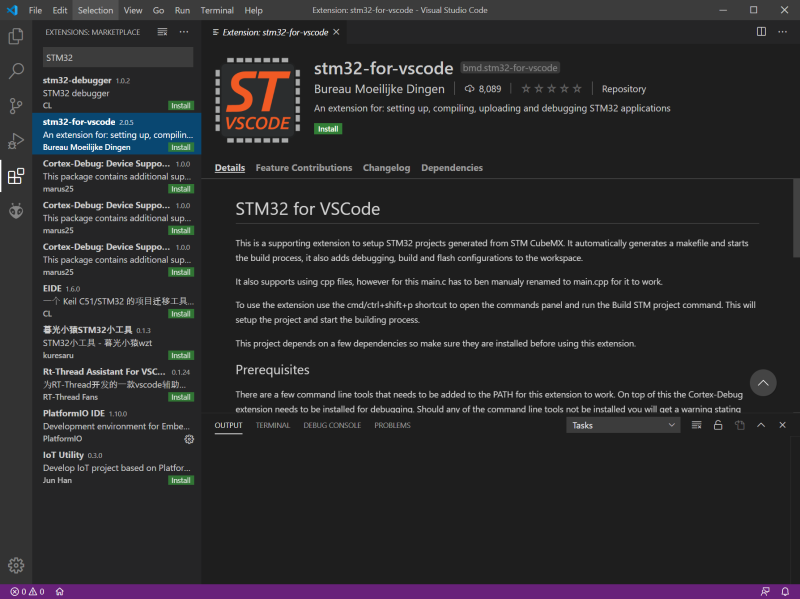Clear the Output panel contents
The image size is (800, 599).
(697, 424)
